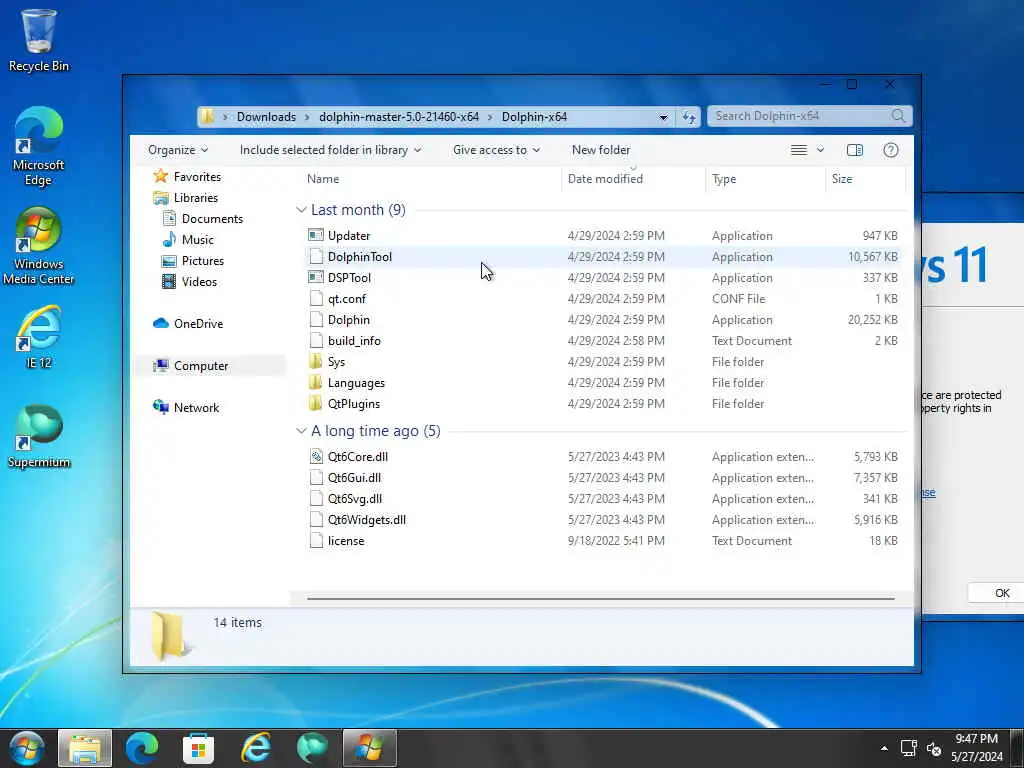Select the Qt6Widgets.dll file
This screenshot has width=1024, height=768.
click(x=603, y=520)
